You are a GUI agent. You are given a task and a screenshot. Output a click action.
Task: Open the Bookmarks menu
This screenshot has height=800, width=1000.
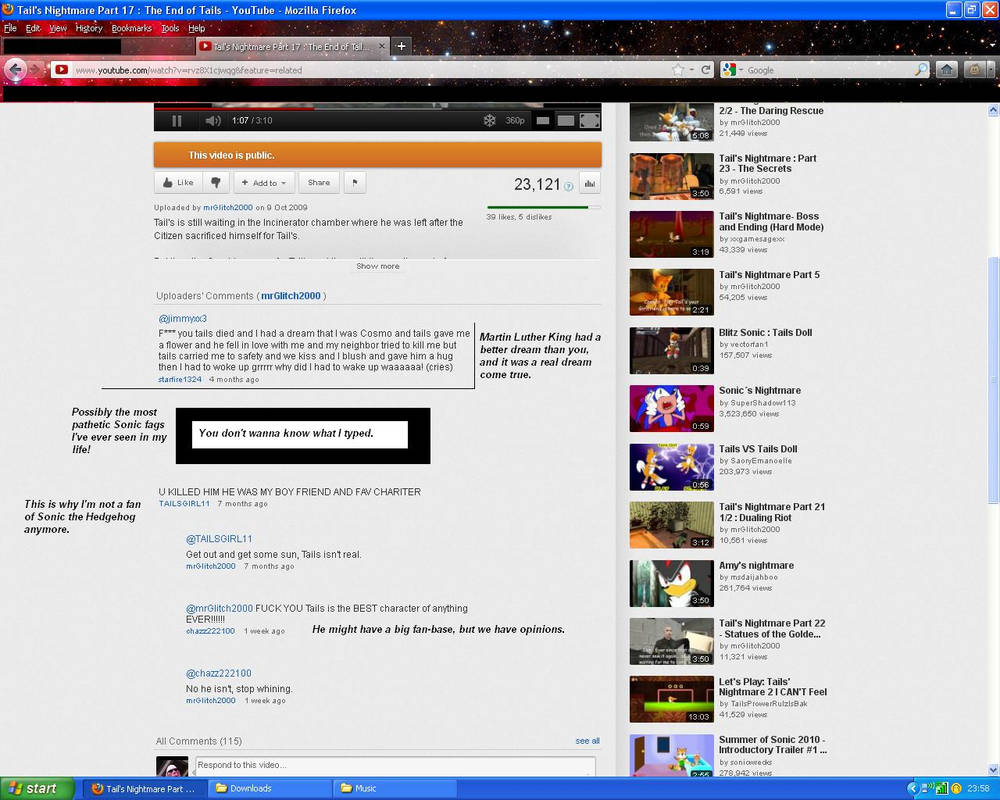pos(131,28)
